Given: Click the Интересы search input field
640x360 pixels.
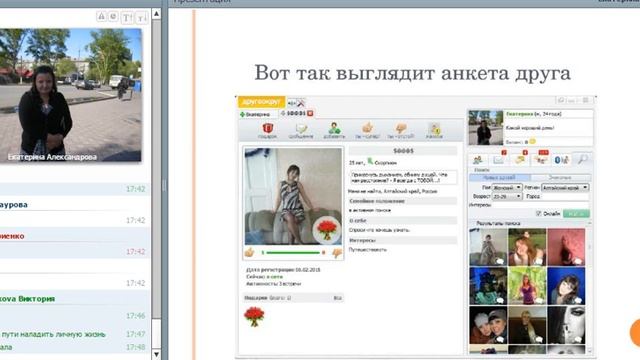Looking at the screenshot, I should point(541,205).
